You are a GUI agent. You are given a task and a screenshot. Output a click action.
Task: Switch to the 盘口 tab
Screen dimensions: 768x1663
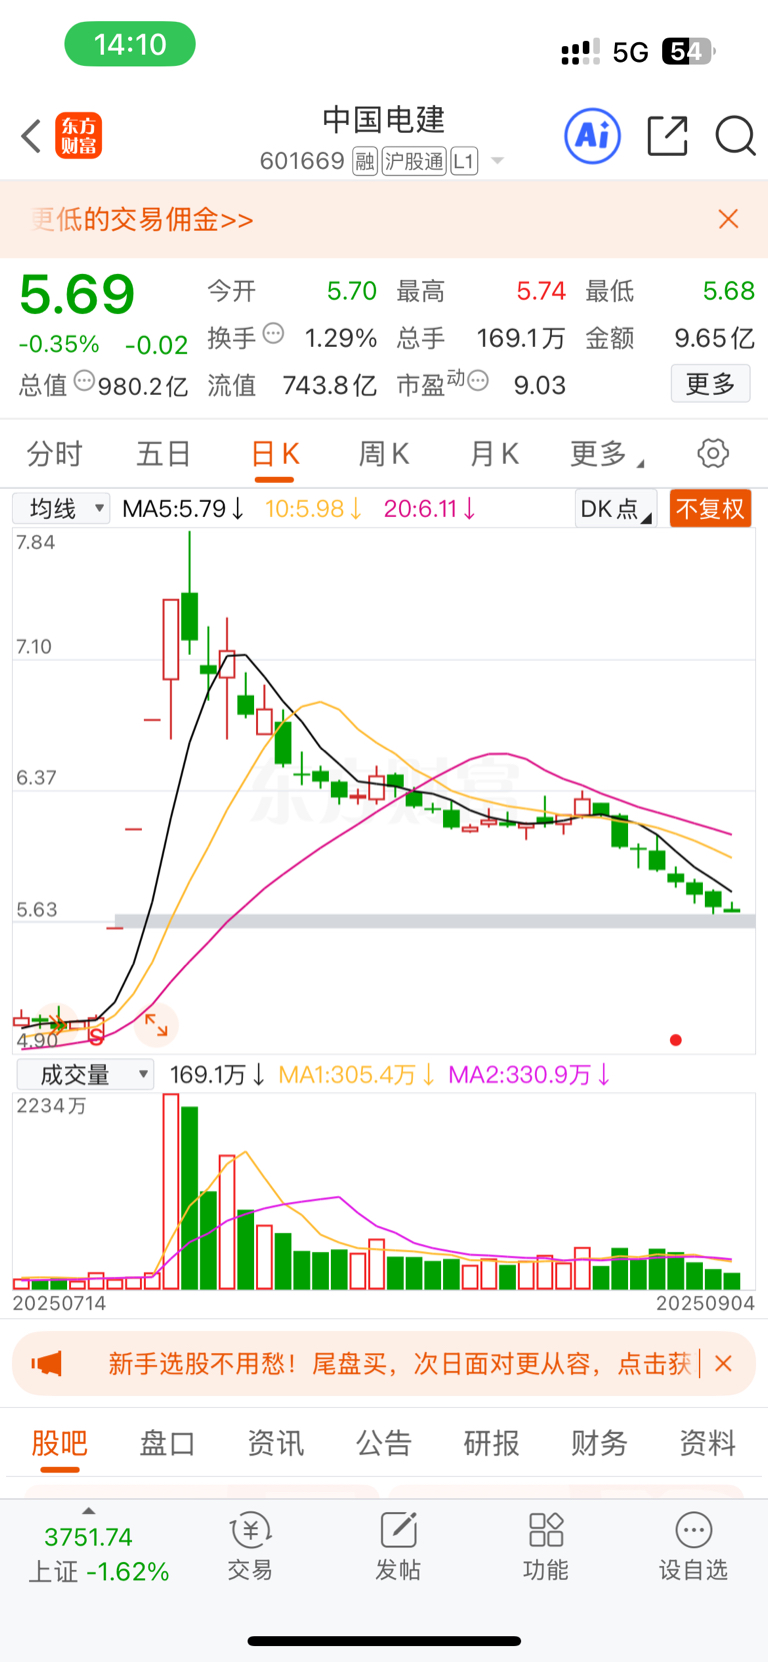tap(167, 1443)
